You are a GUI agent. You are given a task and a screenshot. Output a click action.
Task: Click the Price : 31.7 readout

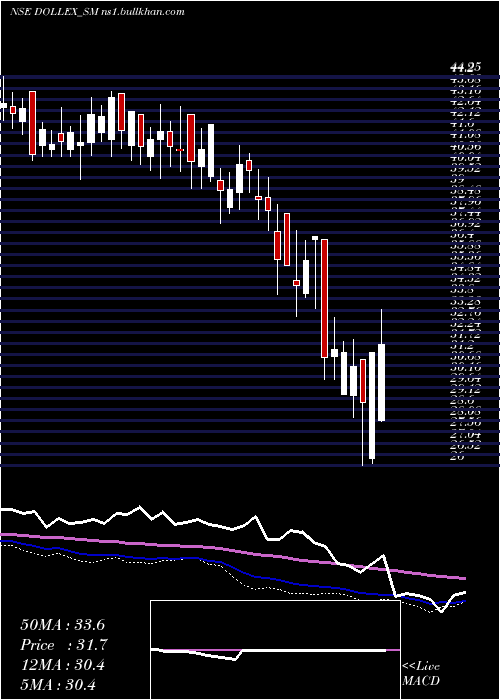[62, 645]
